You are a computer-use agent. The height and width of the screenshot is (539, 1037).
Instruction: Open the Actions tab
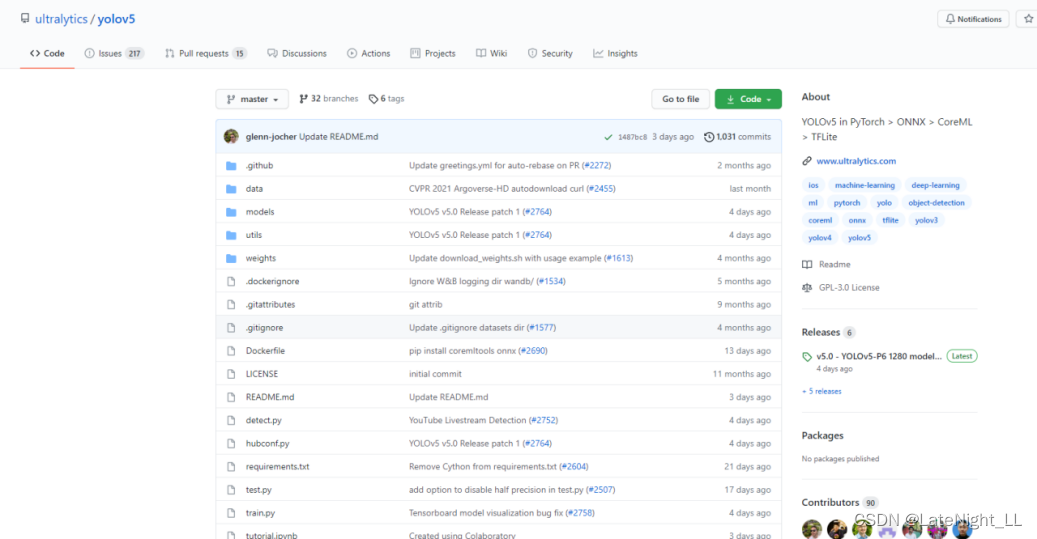click(368, 54)
